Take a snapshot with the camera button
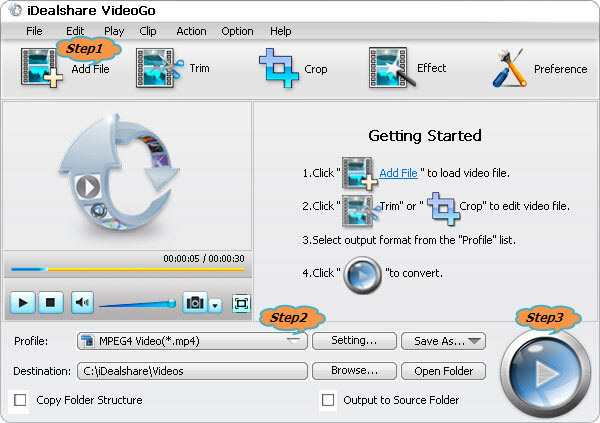Image resolution: width=600 pixels, height=423 pixels. coord(195,303)
